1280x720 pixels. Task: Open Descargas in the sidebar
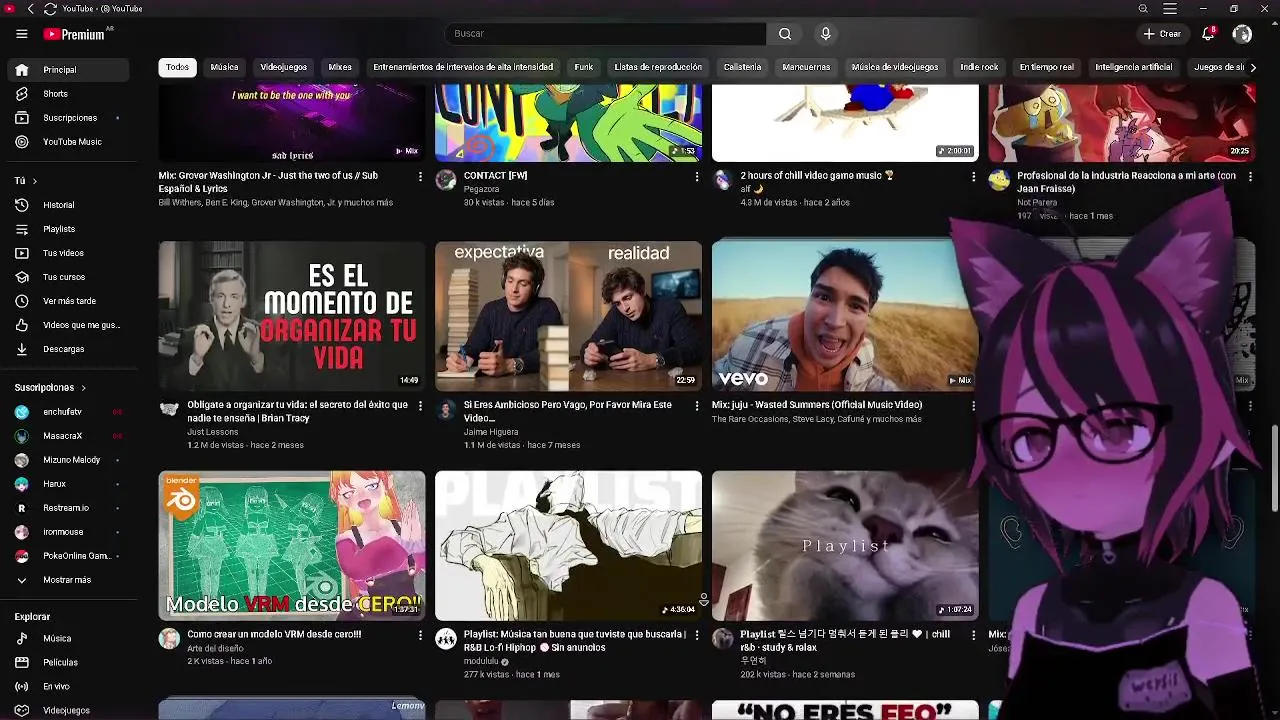[69, 349]
